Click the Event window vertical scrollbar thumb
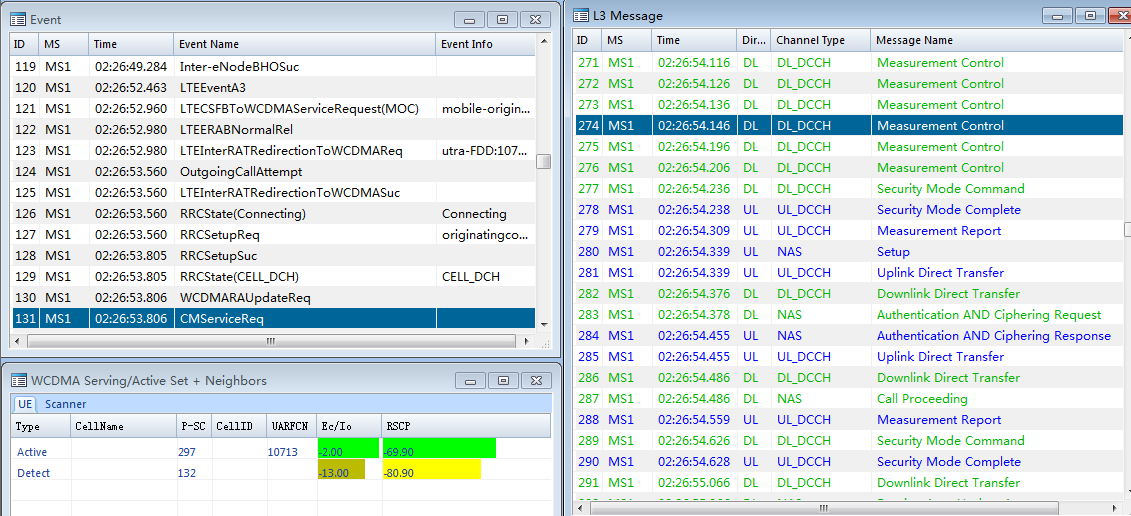 (x=543, y=161)
